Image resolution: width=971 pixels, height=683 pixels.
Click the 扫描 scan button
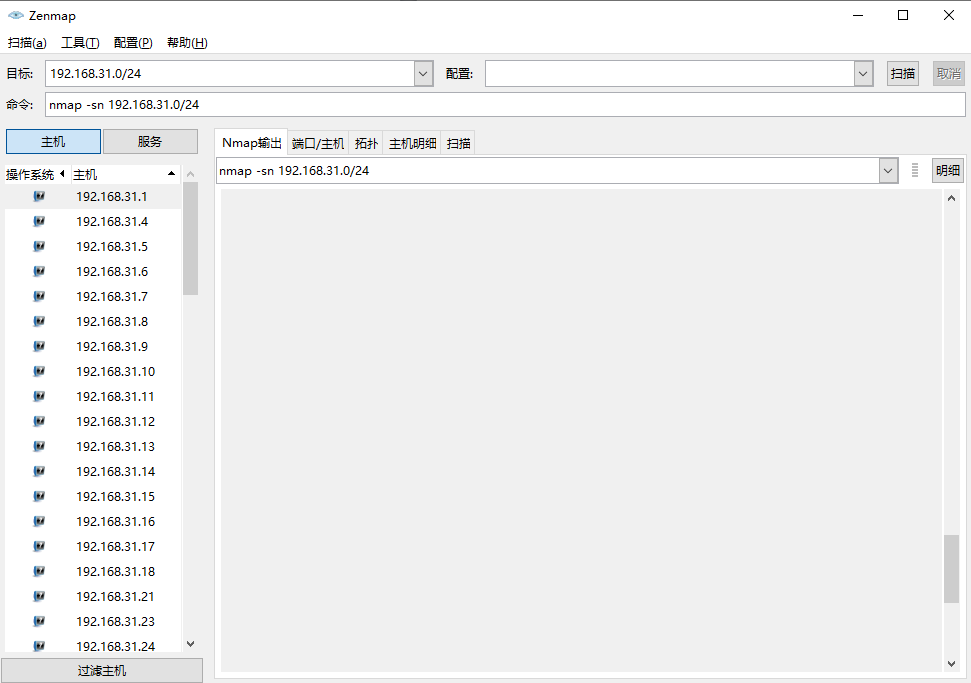tap(903, 74)
